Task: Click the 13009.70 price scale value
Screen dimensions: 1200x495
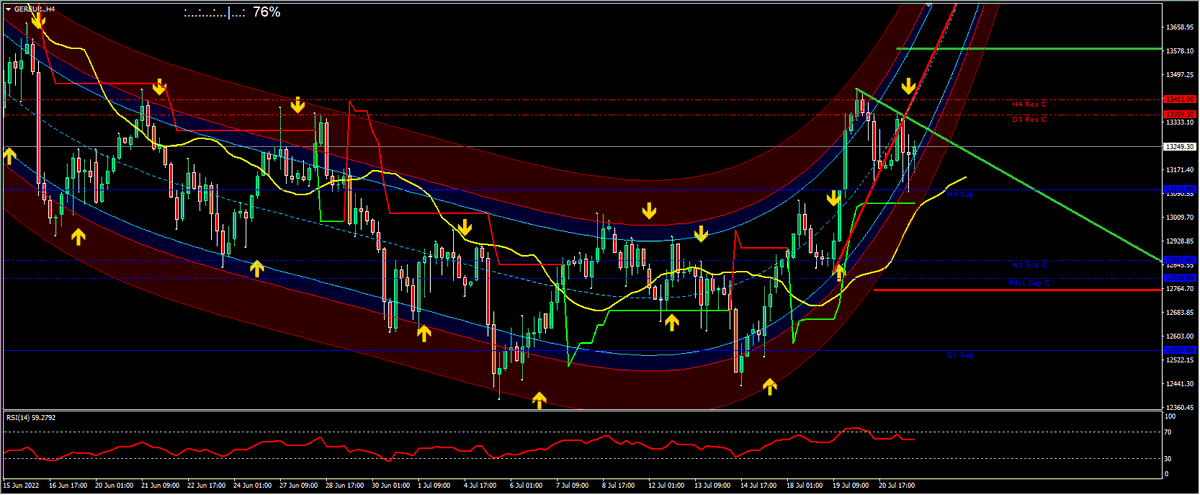Action: point(1180,217)
